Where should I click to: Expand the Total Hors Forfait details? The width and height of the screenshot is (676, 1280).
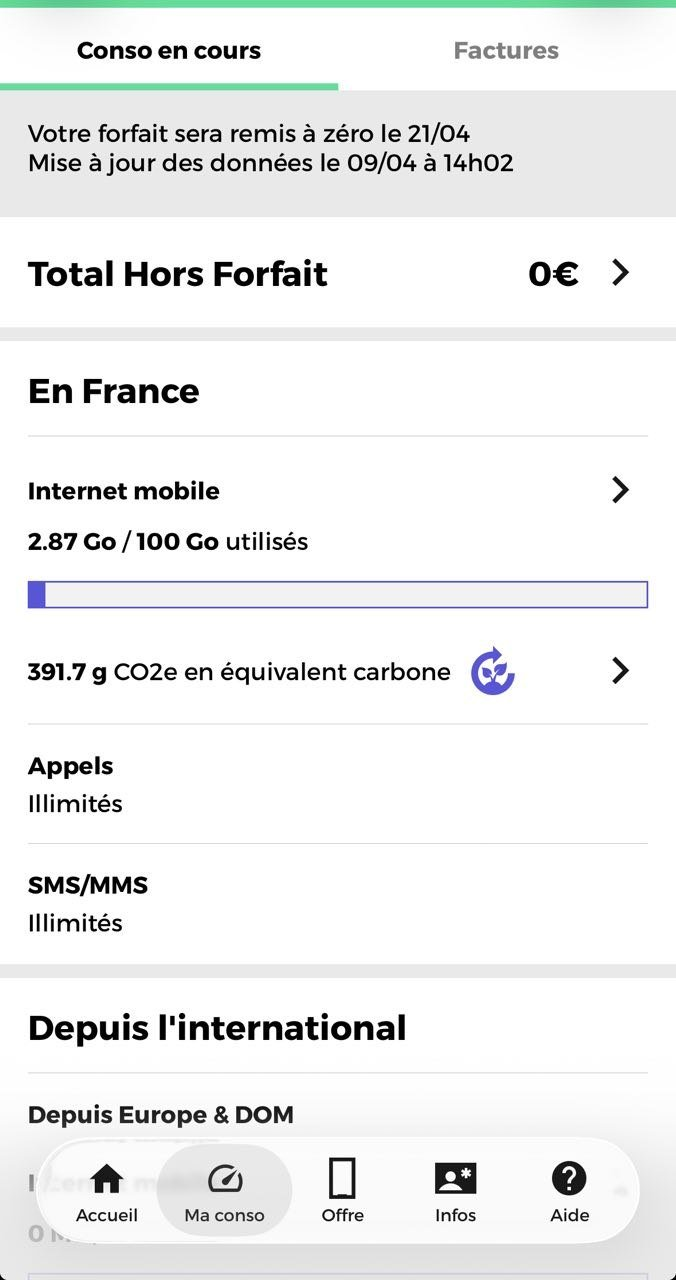pos(620,272)
